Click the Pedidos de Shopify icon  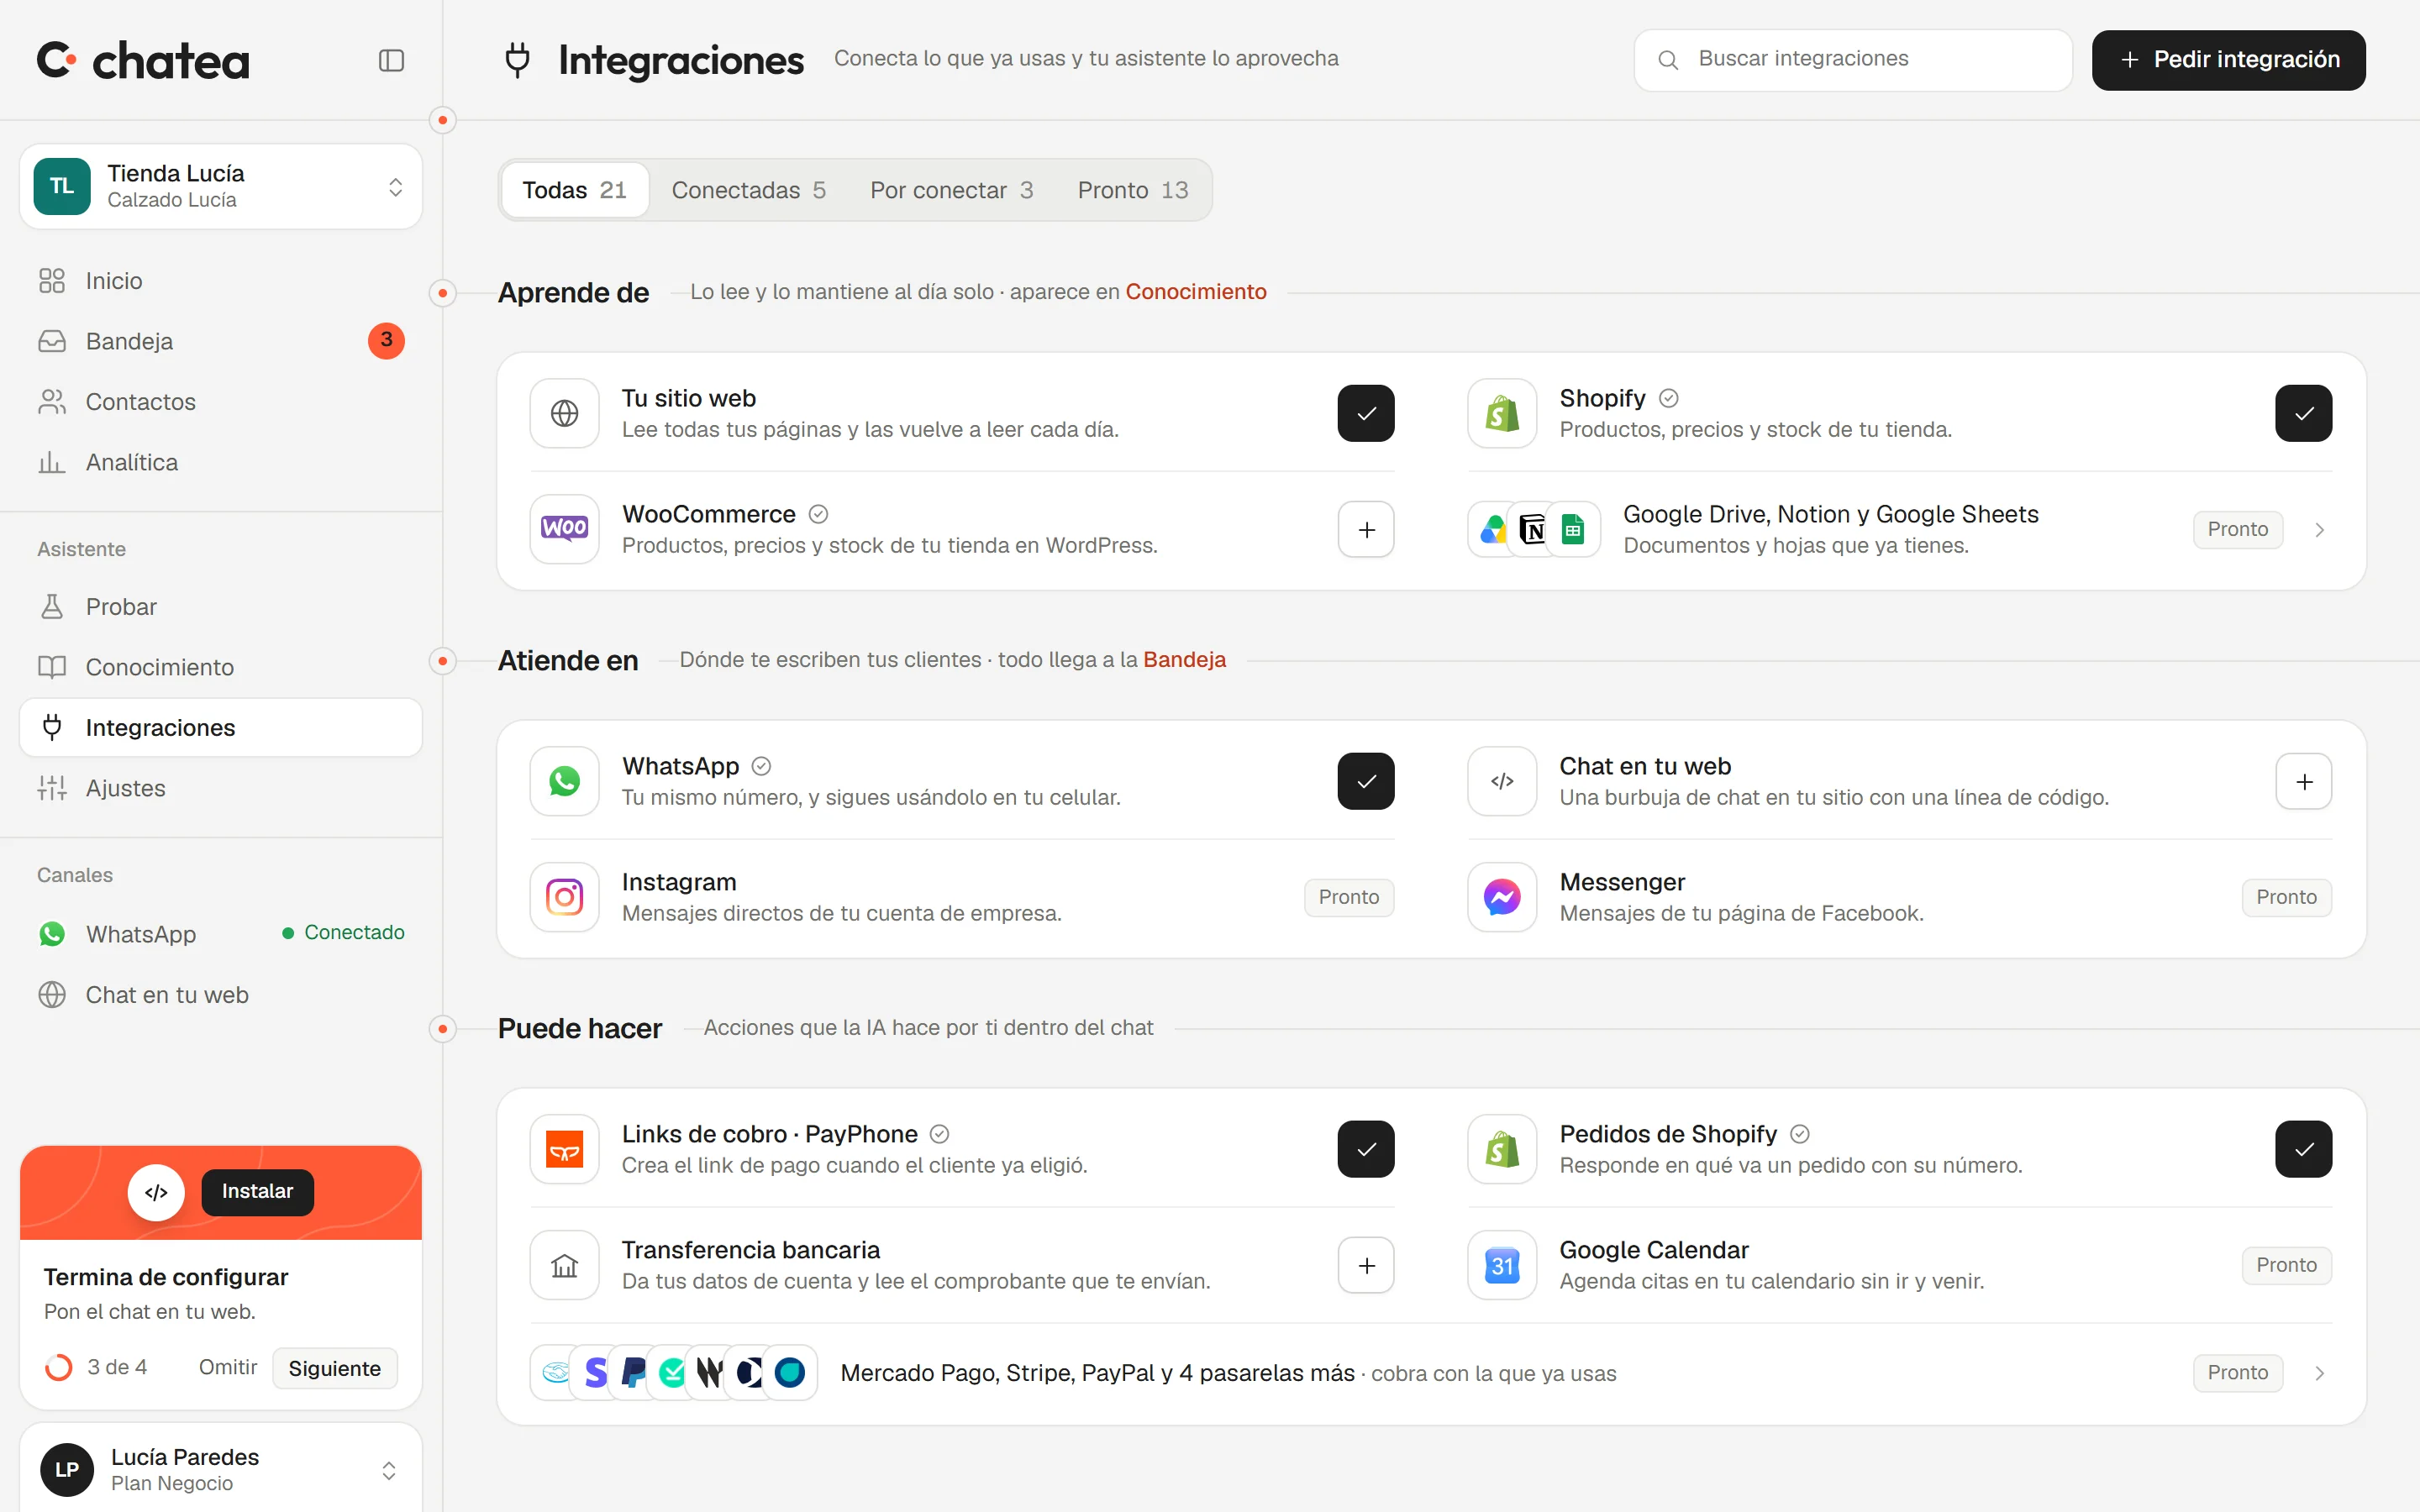1502,1149
